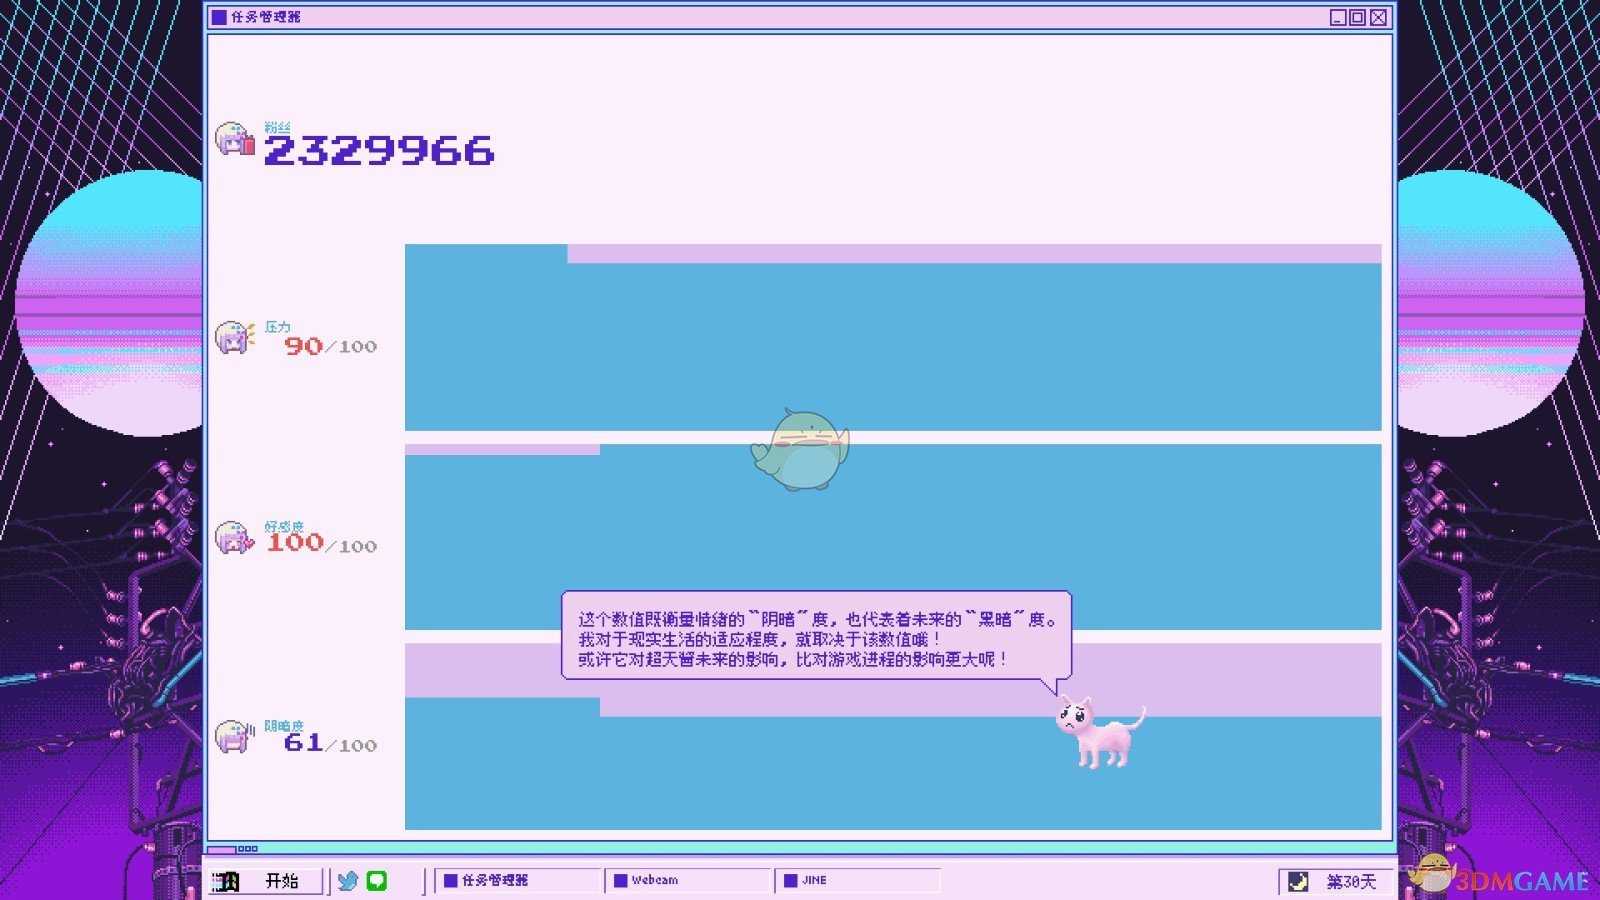Click the blue blob watermark mascot

pyautogui.click(x=800, y=450)
